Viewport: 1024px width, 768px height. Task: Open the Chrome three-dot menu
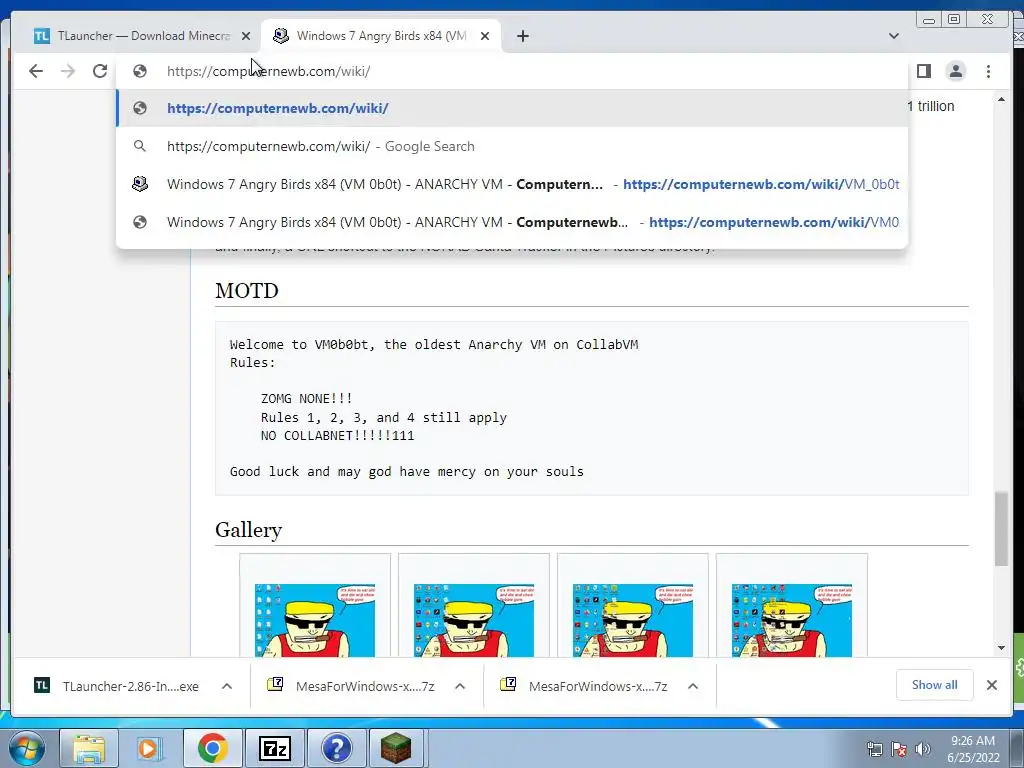[988, 71]
